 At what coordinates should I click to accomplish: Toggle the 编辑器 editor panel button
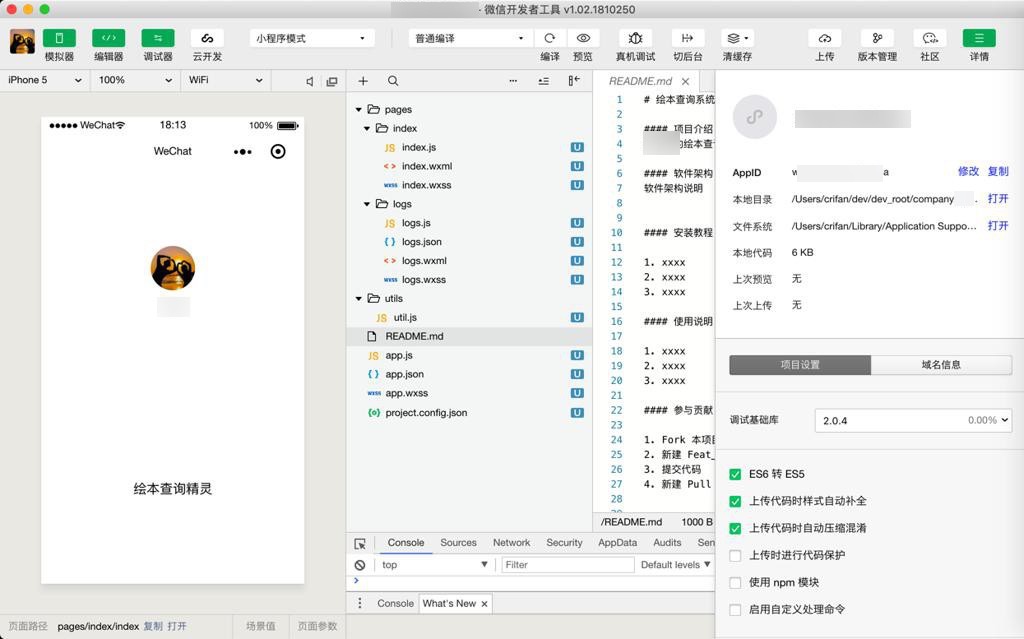click(x=108, y=38)
